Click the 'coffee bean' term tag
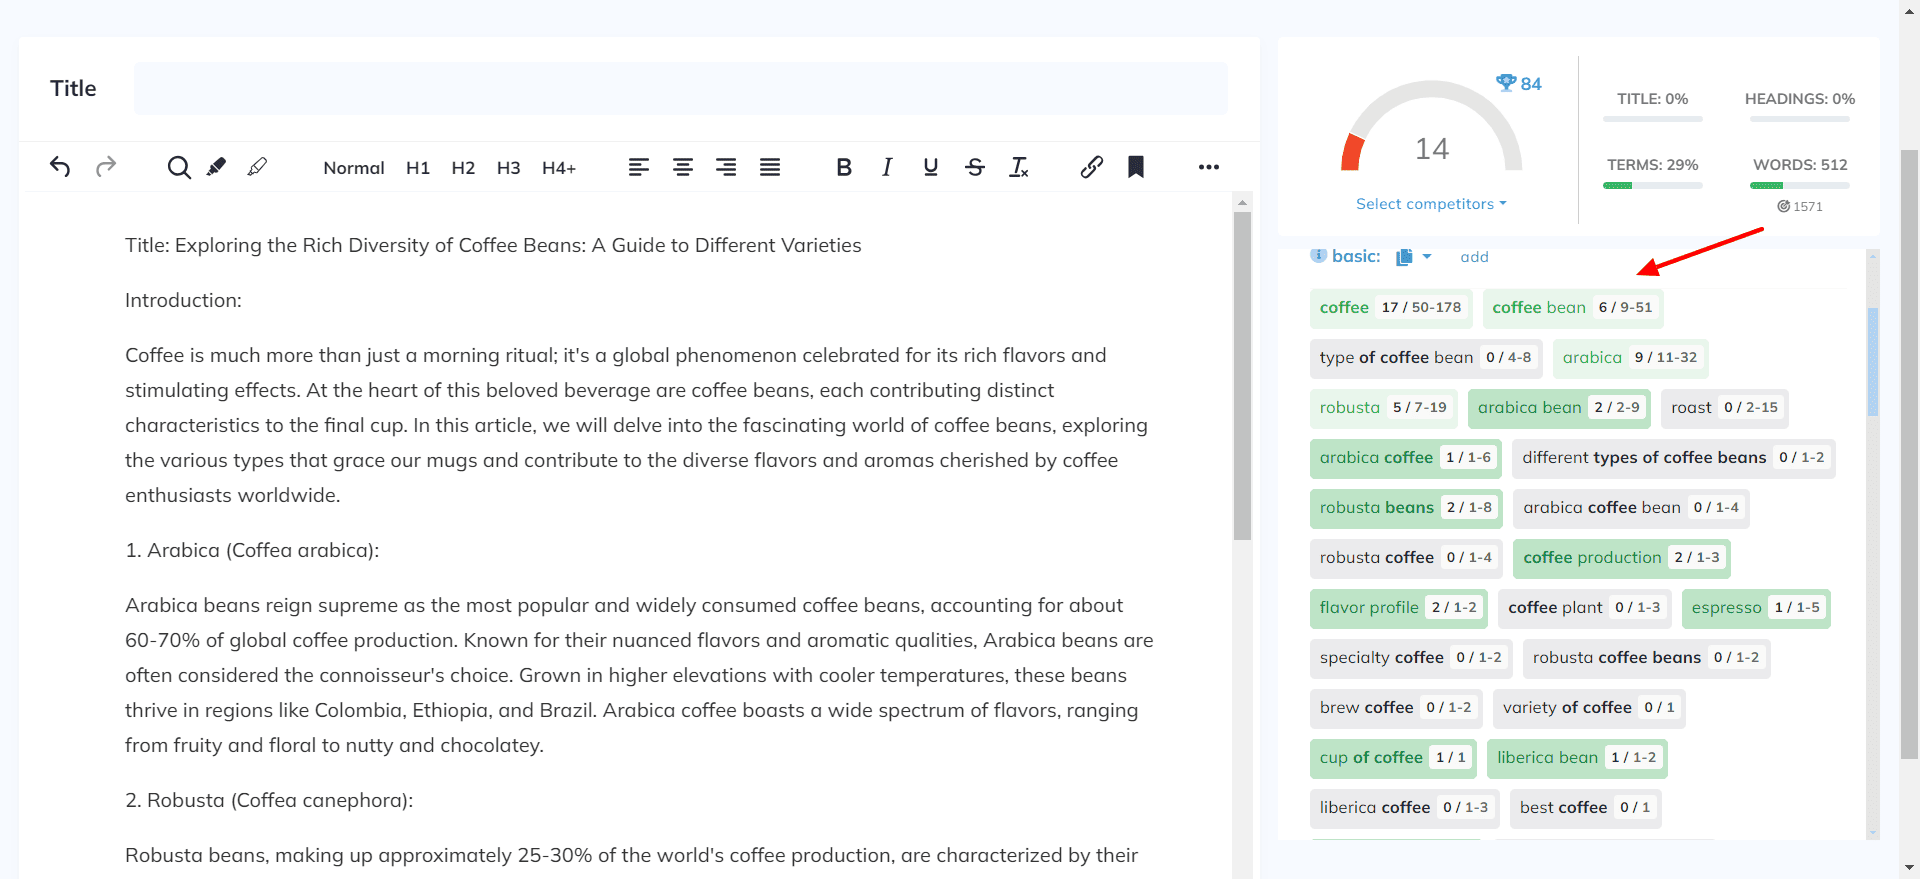 coord(1539,308)
